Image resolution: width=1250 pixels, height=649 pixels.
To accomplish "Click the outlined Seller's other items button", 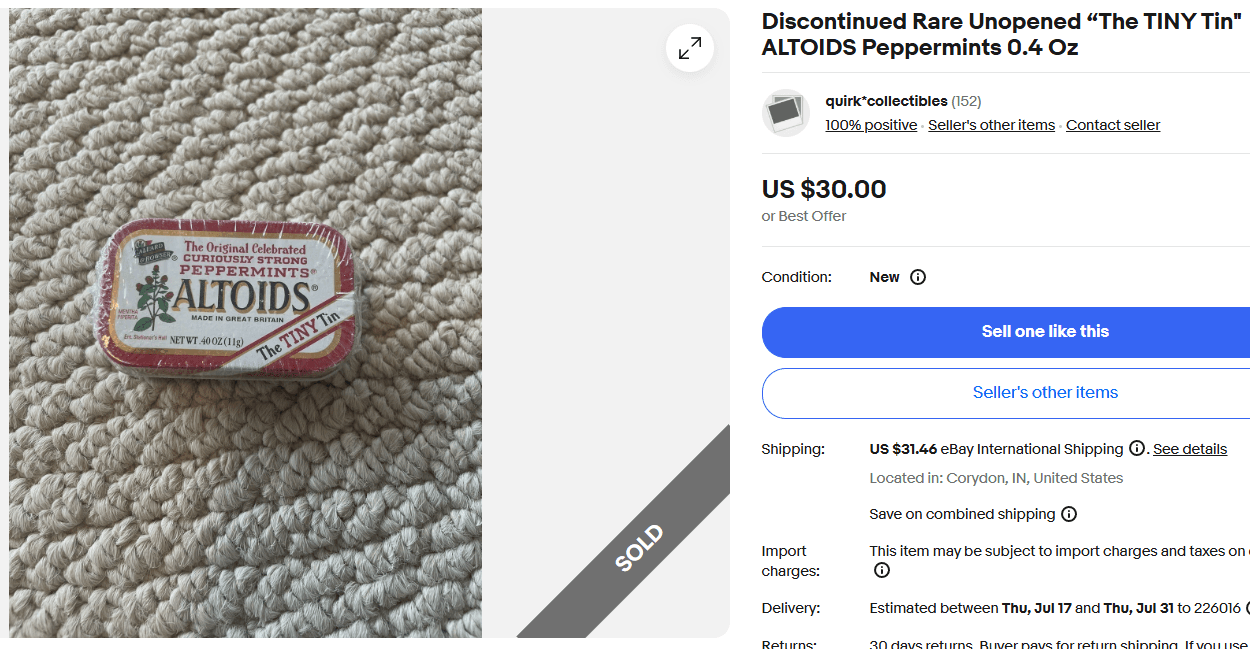I will (1044, 392).
